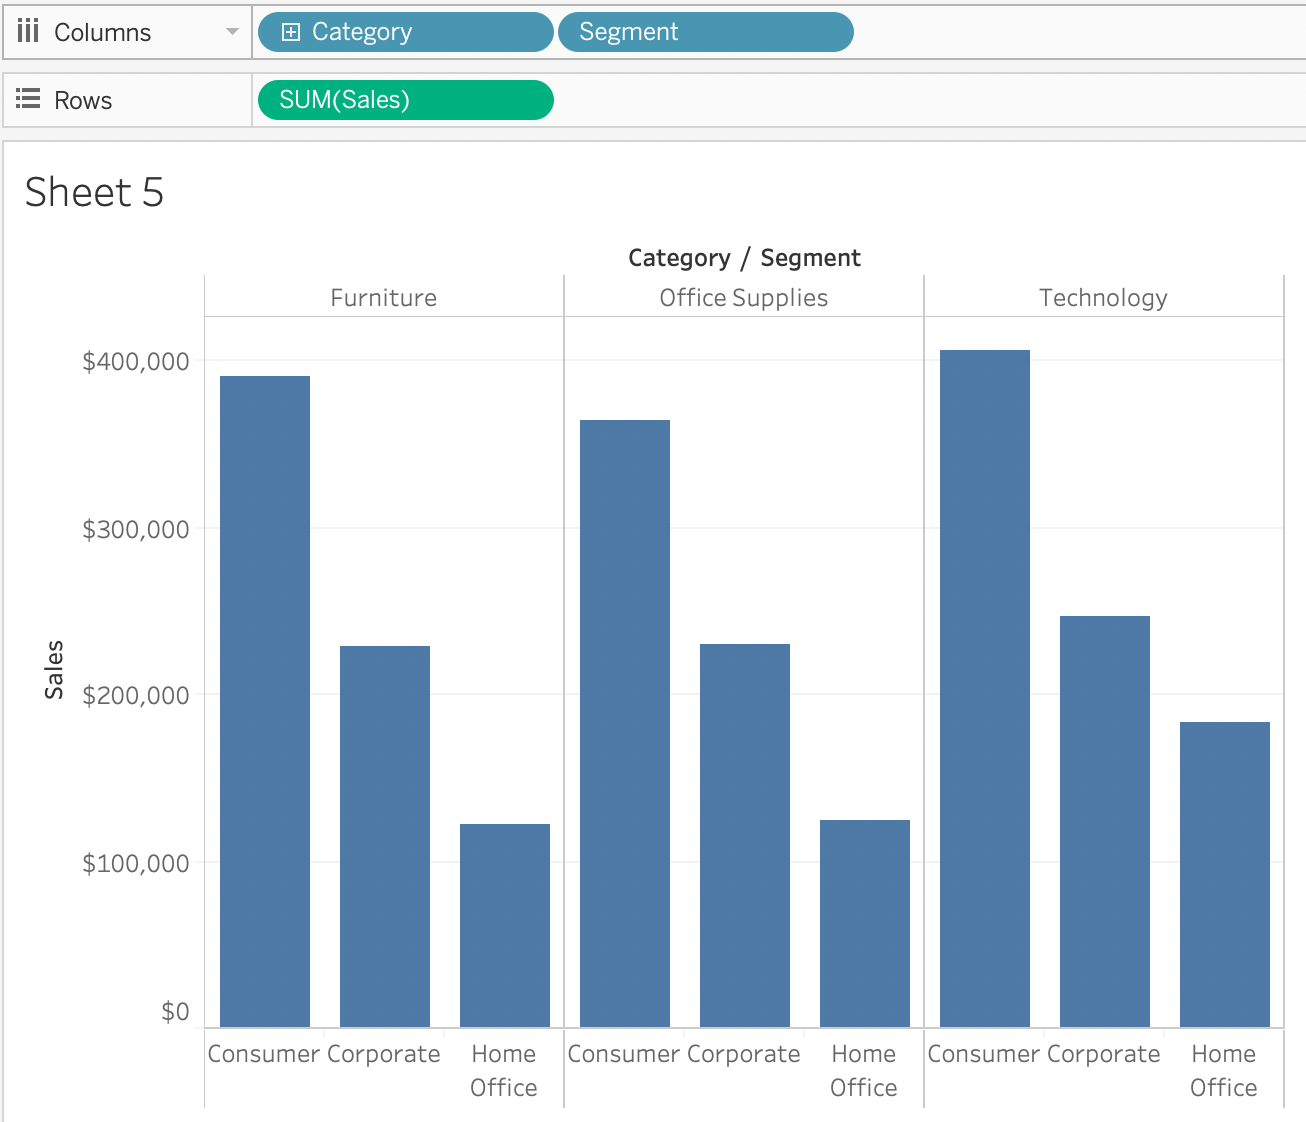
Task: Open the Columns shelf dropdown arrow
Action: pos(232,32)
